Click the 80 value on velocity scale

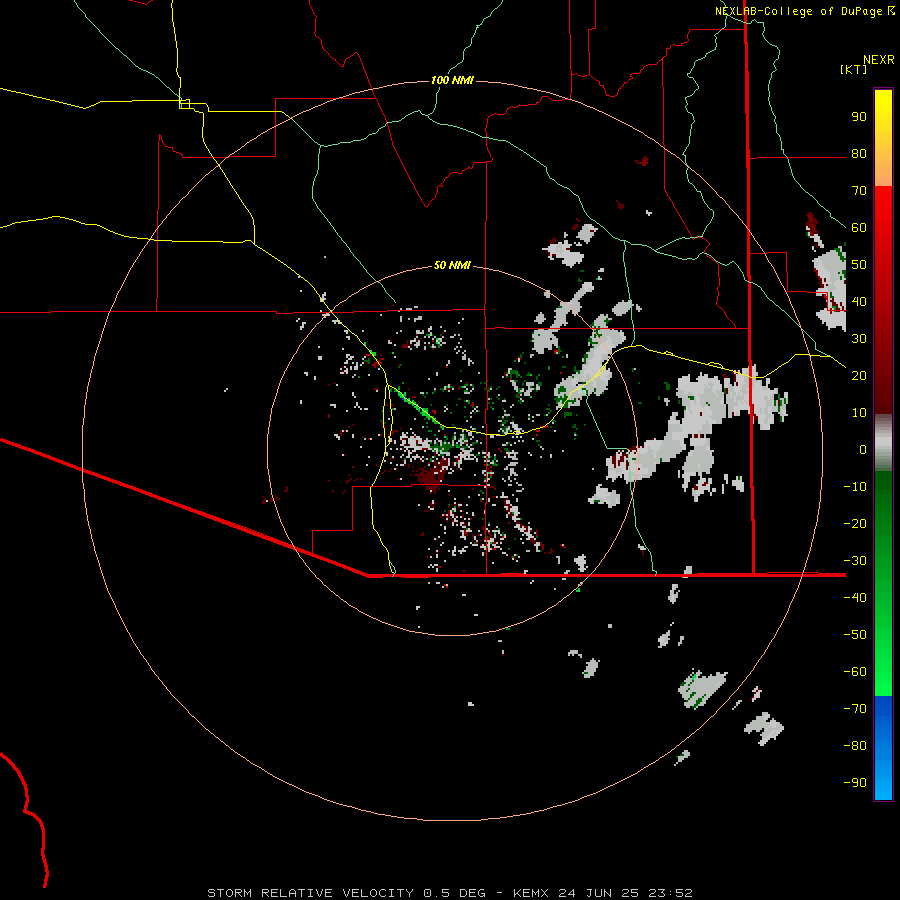859,154
